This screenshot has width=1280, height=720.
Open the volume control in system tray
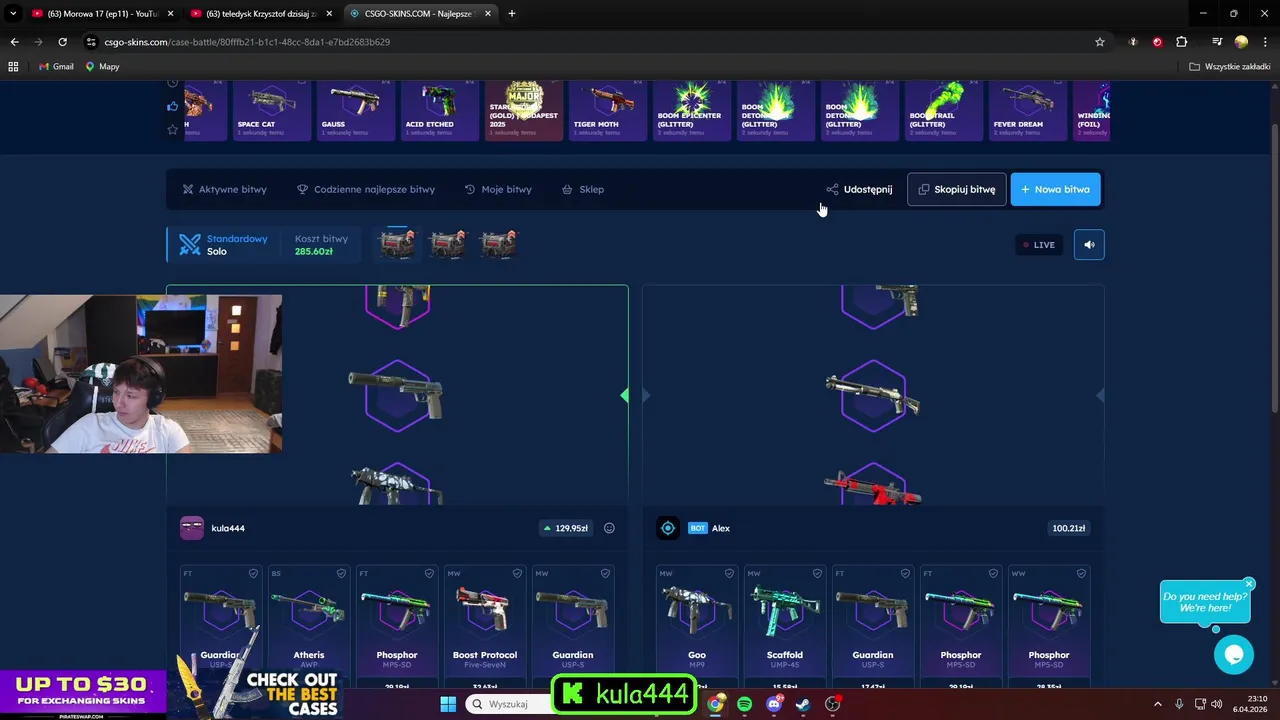point(1216,704)
